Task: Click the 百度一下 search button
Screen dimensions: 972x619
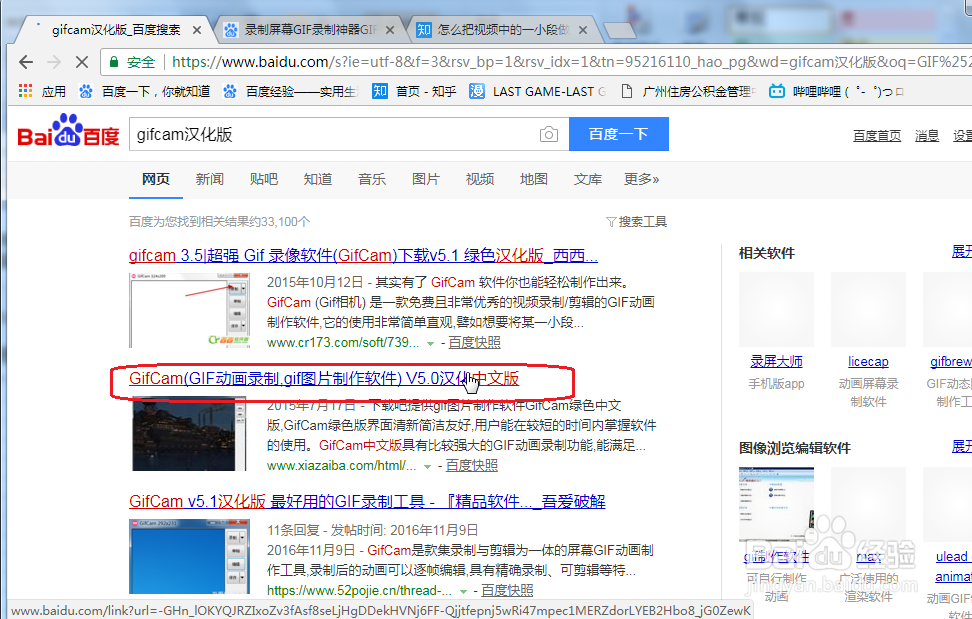Action: (x=619, y=134)
